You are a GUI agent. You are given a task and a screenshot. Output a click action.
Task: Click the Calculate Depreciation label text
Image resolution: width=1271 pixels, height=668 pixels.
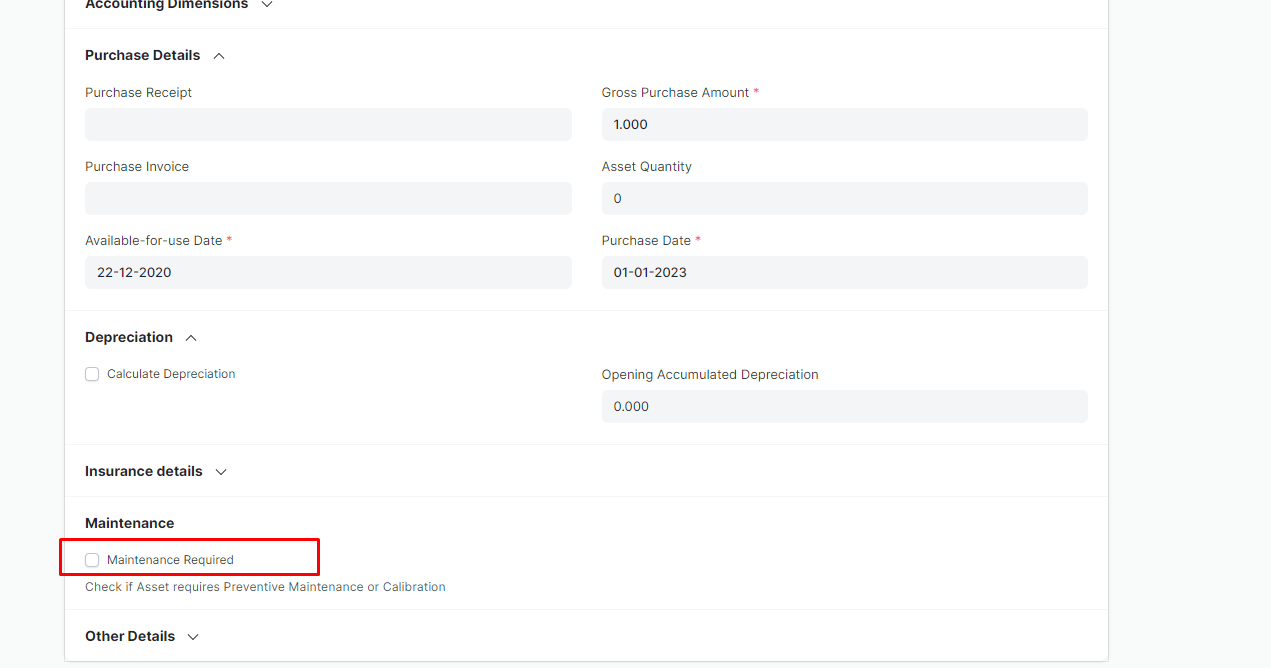(x=171, y=374)
